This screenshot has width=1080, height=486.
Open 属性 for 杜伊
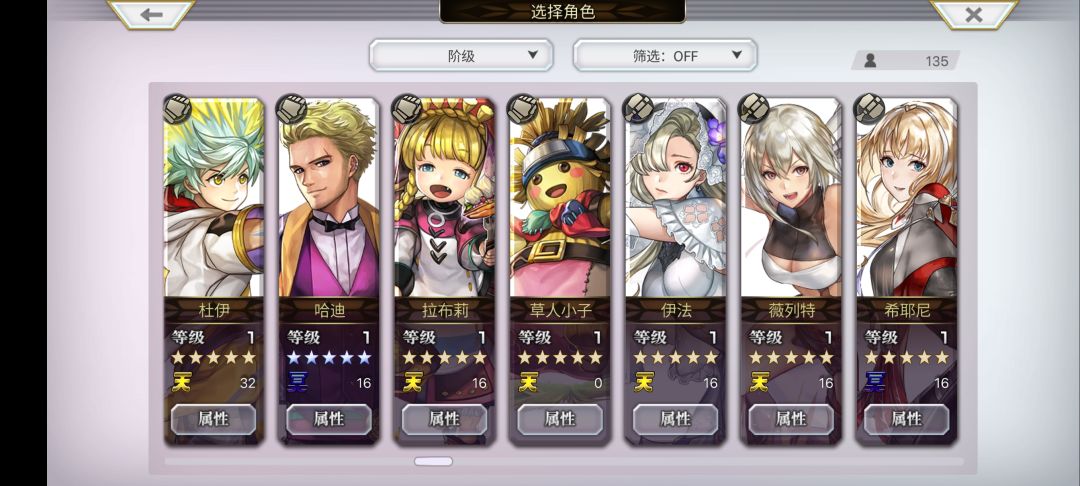click(214, 419)
